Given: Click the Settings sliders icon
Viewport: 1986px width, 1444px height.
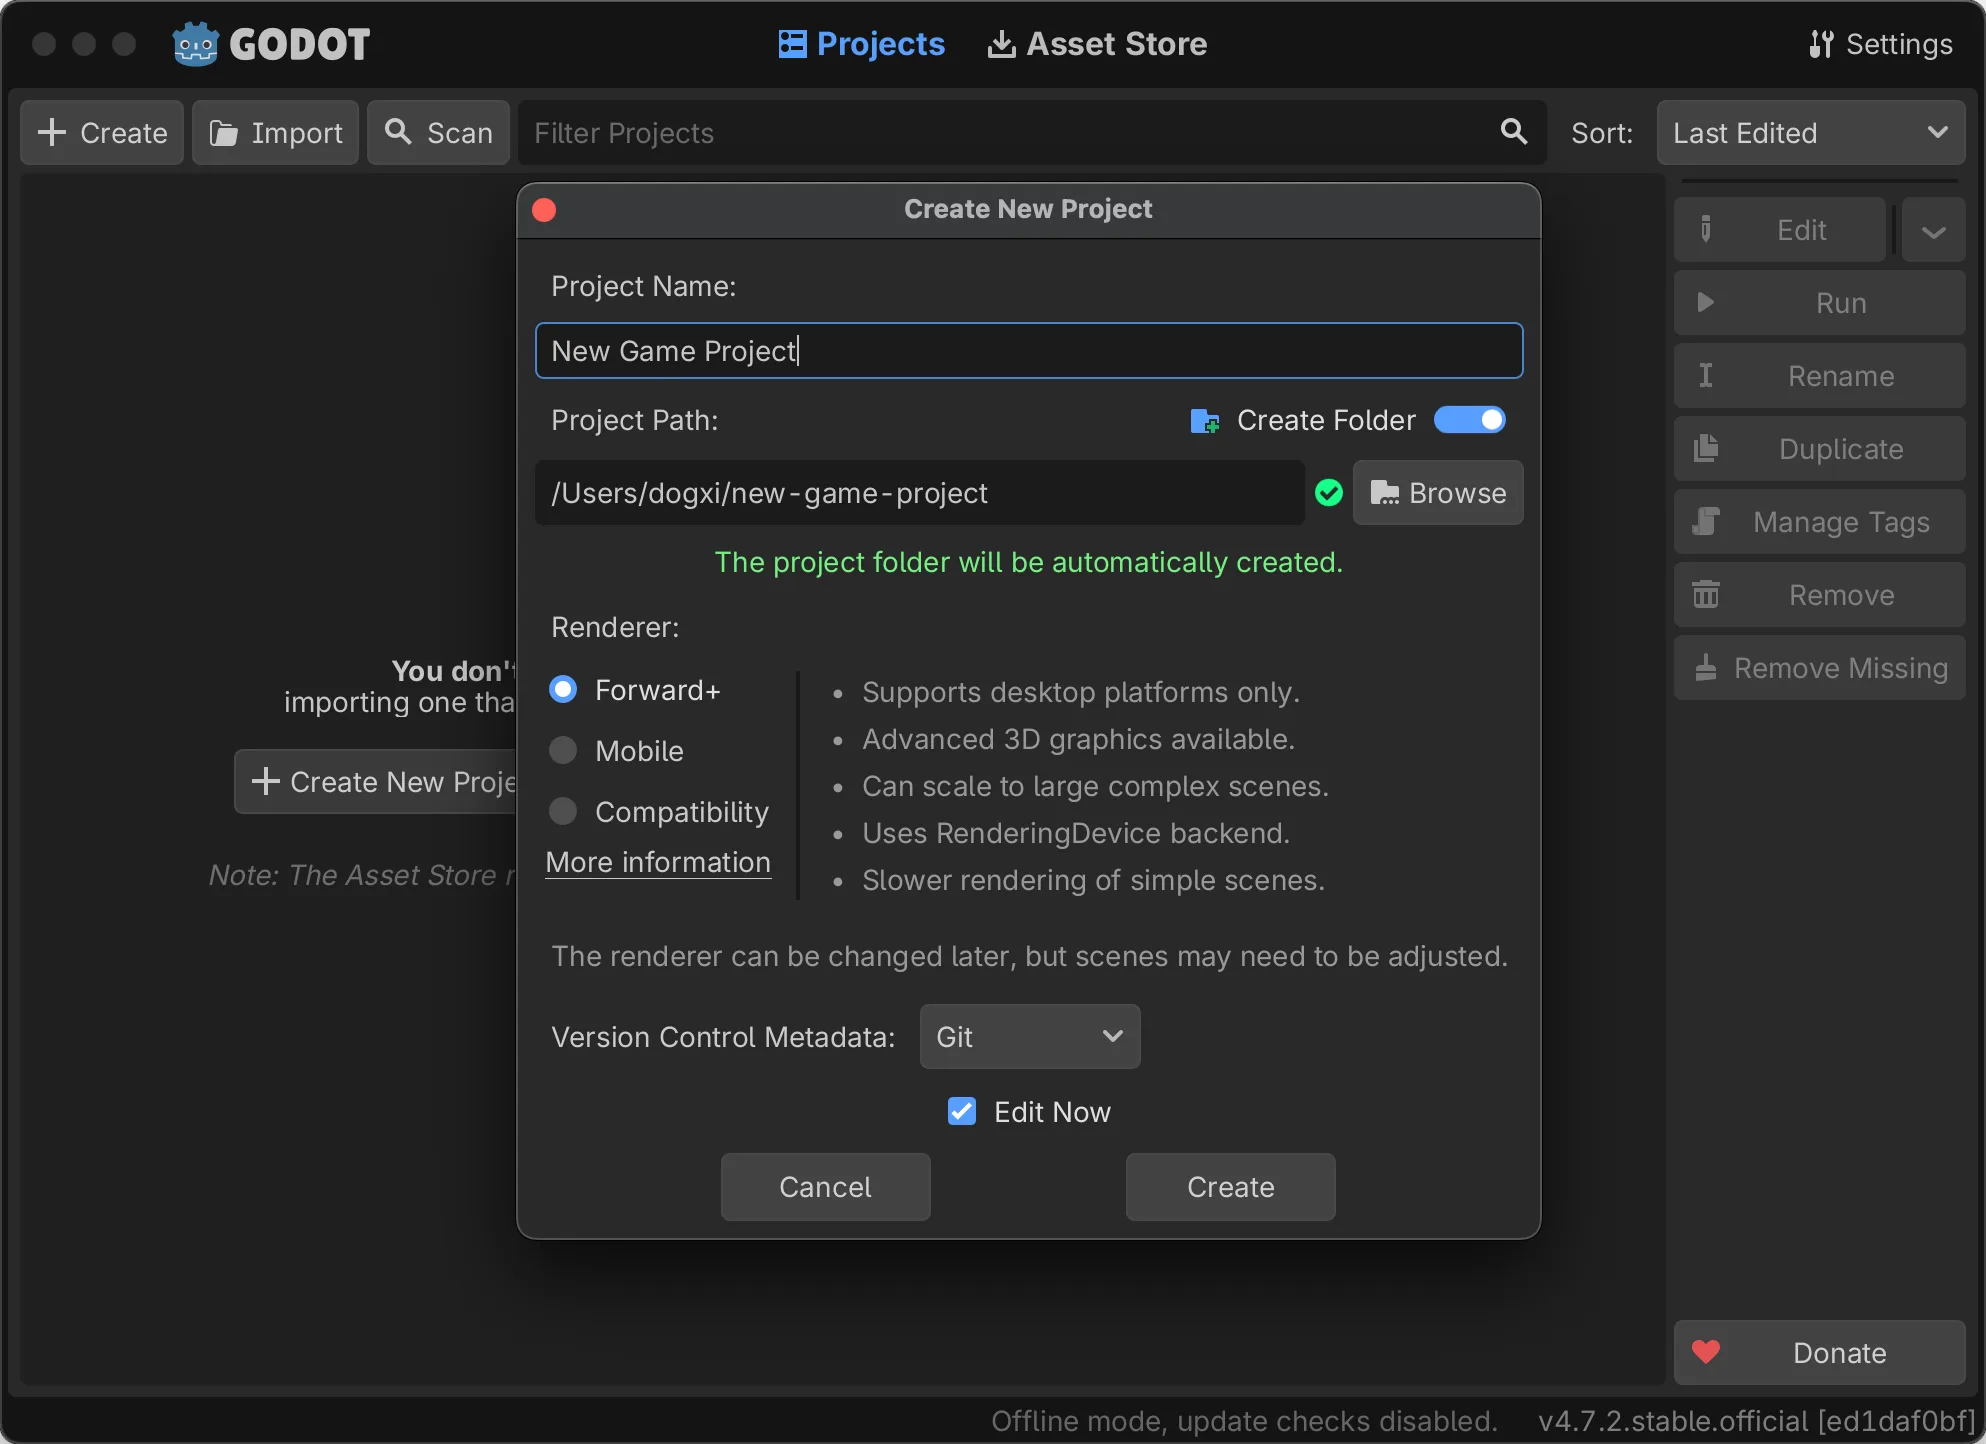Looking at the screenshot, I should 1822,44.
